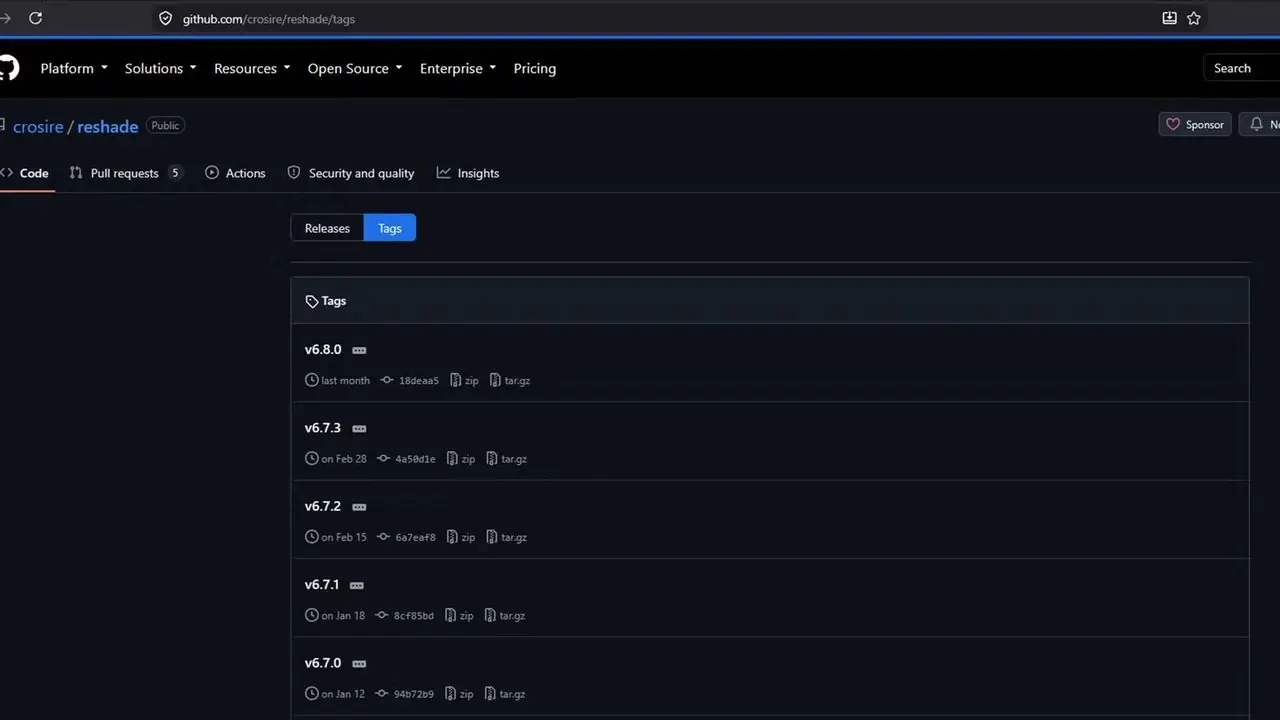Screen dimensions: 1280x720
Task: Open the v6.8.0 tag
Action: 323,350
